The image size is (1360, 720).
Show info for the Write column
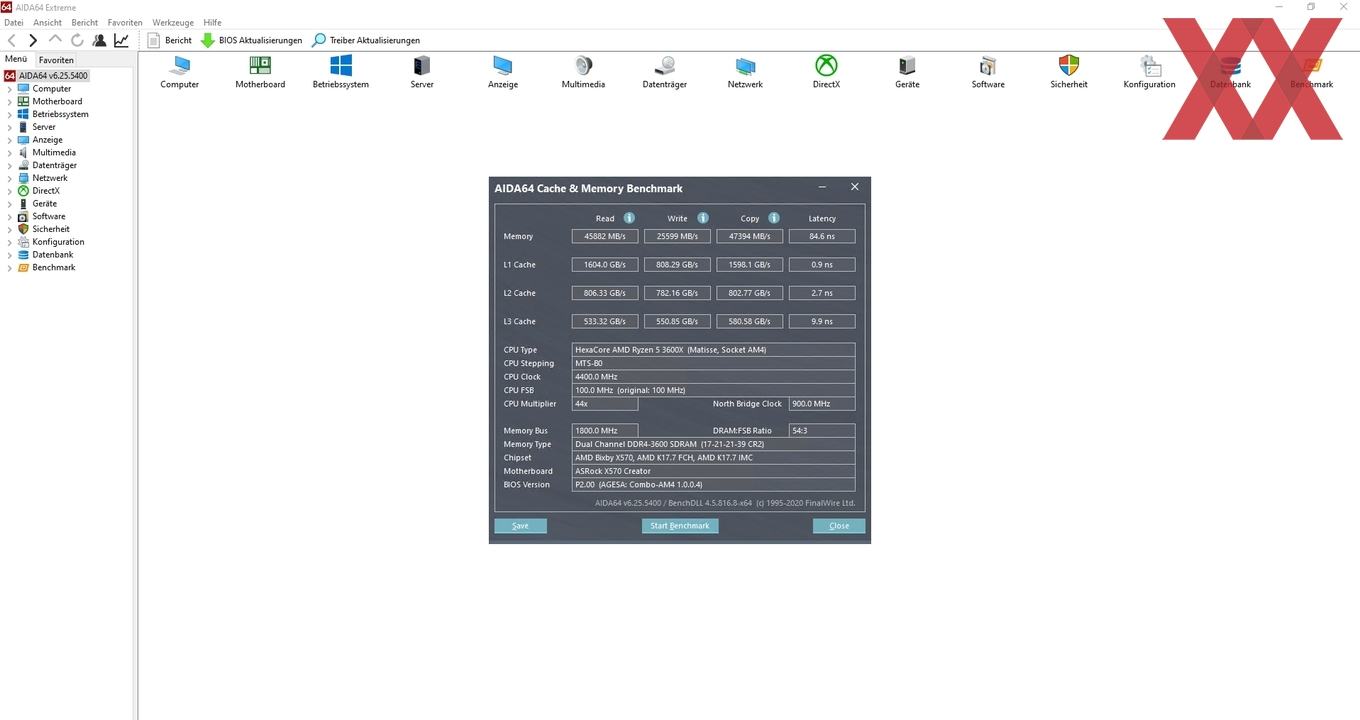(x=703, y=218)
